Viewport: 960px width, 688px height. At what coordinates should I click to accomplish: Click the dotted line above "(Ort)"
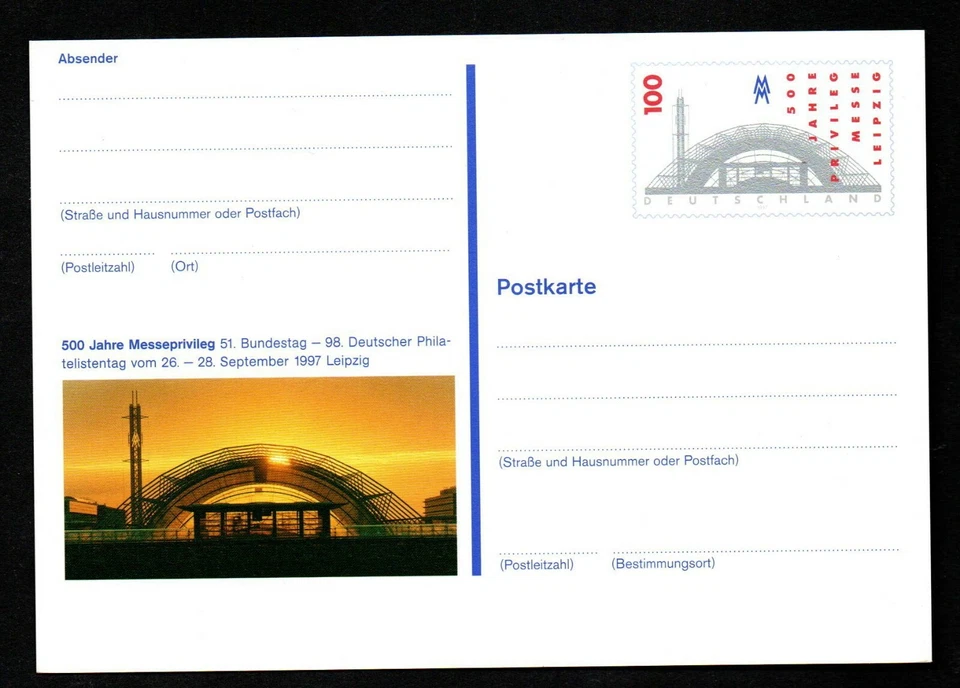tap(310, 251)
